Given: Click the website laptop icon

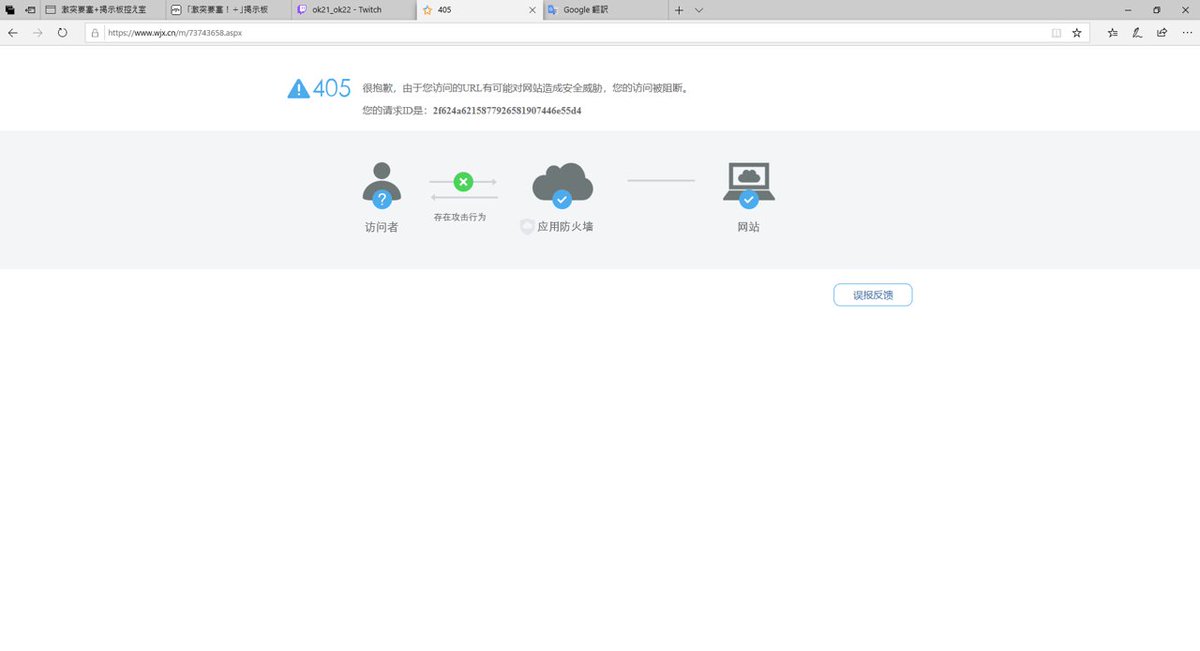Looking at the screenshot, I should (x=749, y=185).
